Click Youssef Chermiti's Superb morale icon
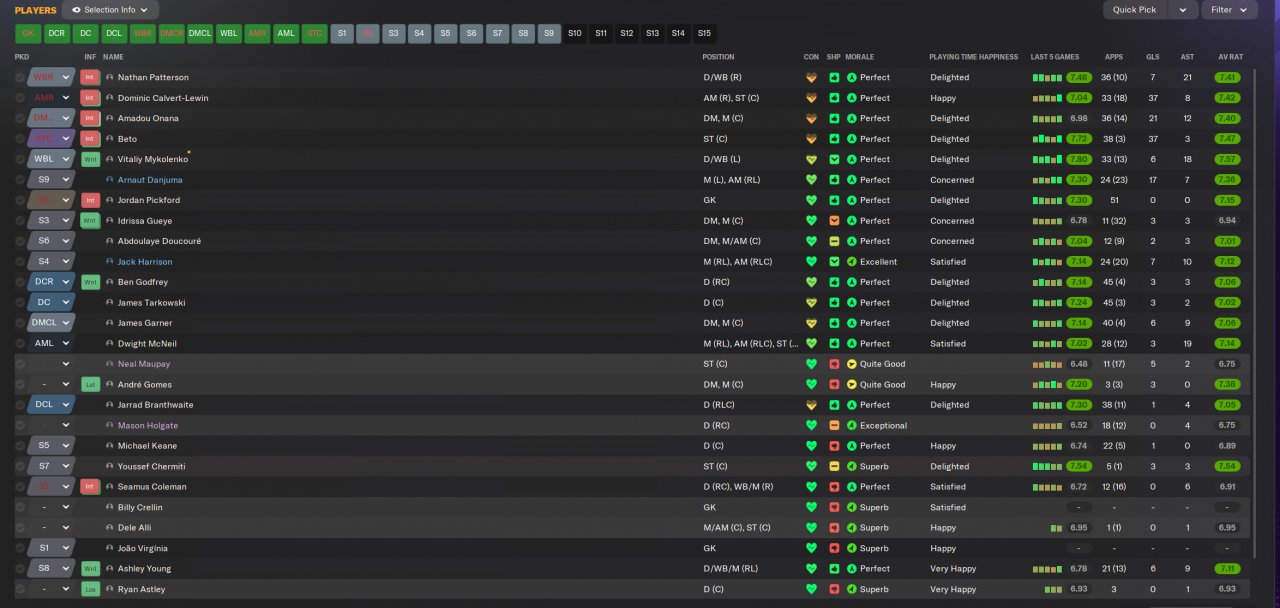 click(x=852, y=466)
